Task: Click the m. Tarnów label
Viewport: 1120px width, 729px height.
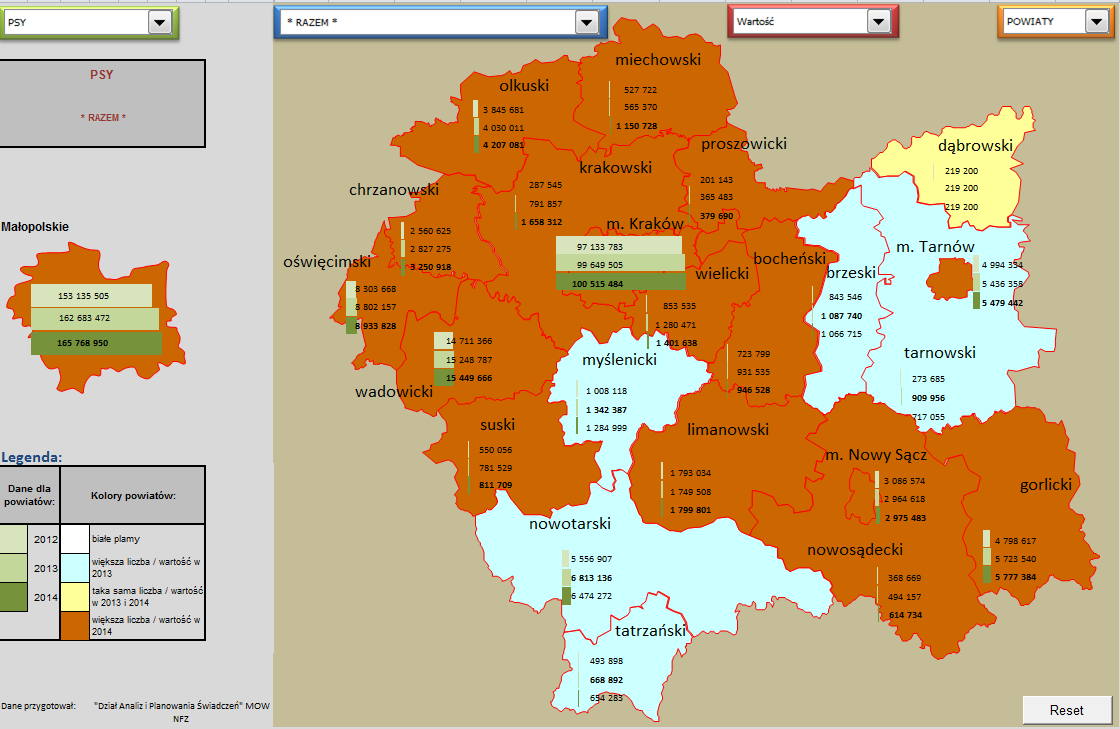Action: [935, 247]
